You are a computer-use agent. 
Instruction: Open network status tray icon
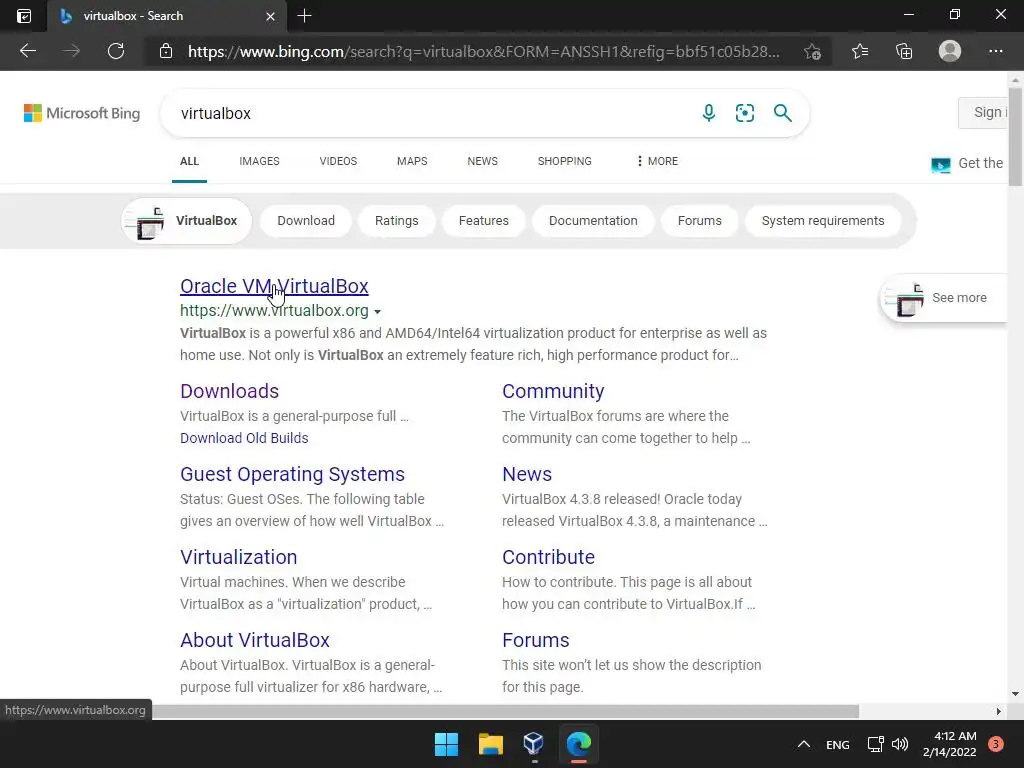(875, 744)
